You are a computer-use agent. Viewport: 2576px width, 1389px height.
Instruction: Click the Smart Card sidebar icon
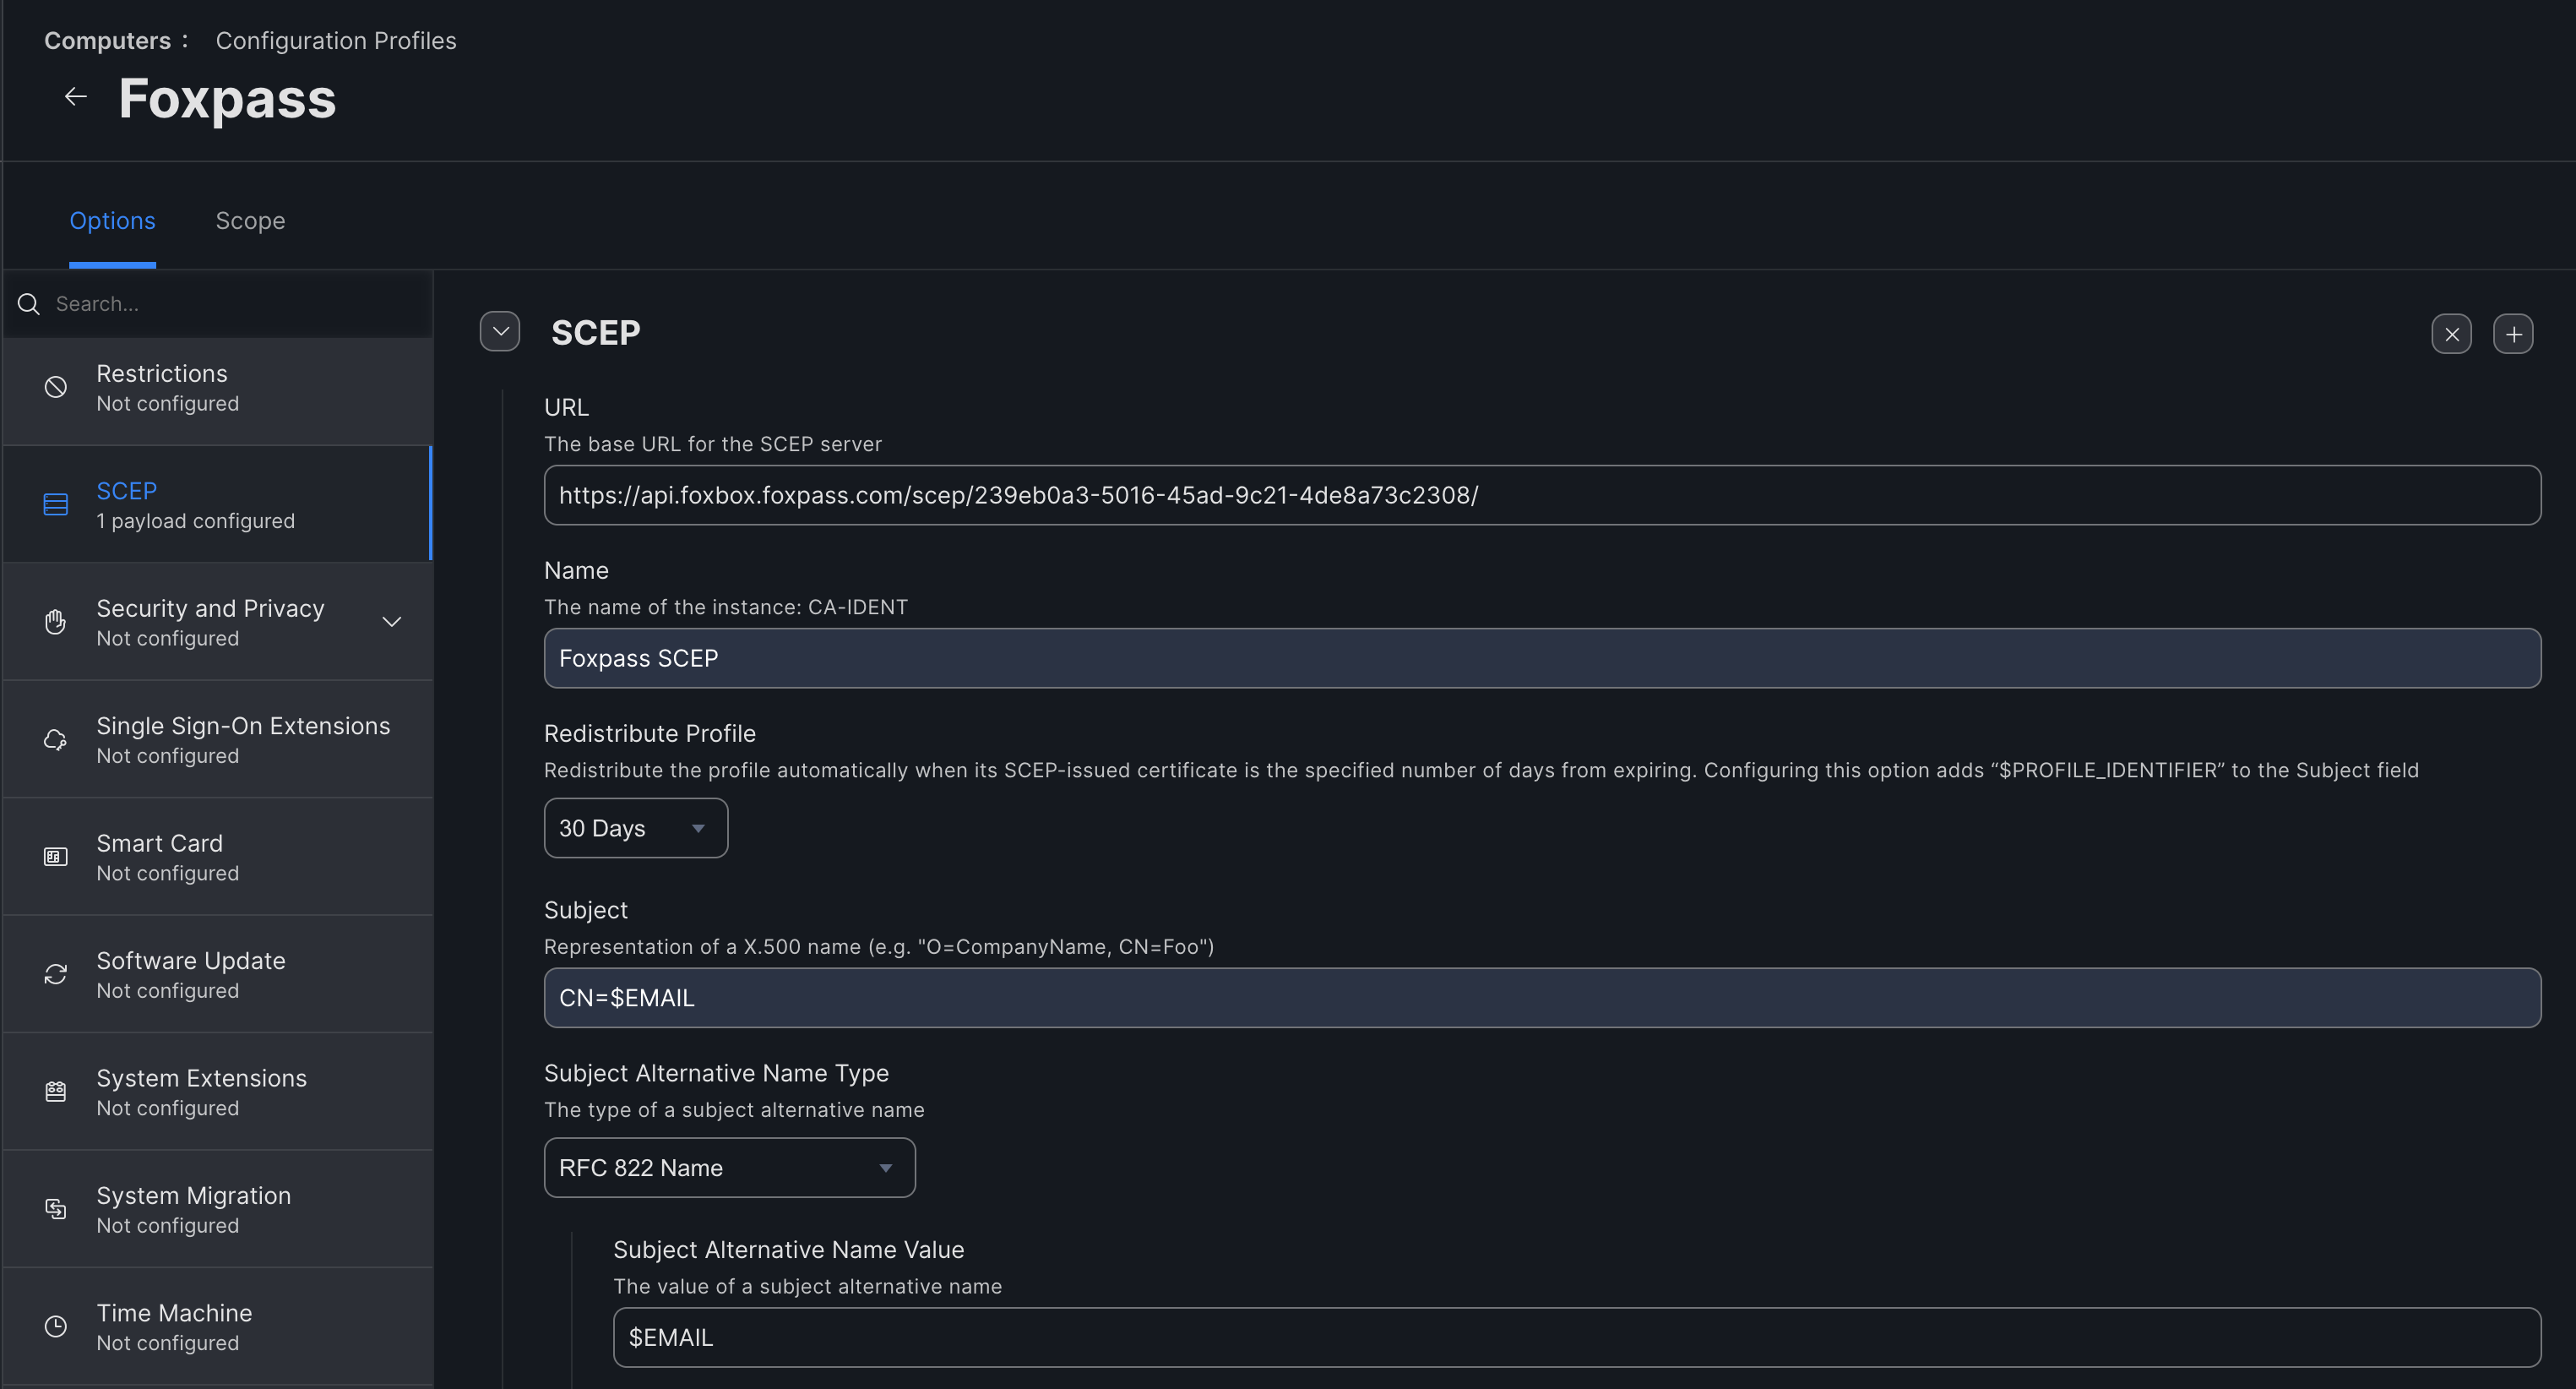coord(55,853)
